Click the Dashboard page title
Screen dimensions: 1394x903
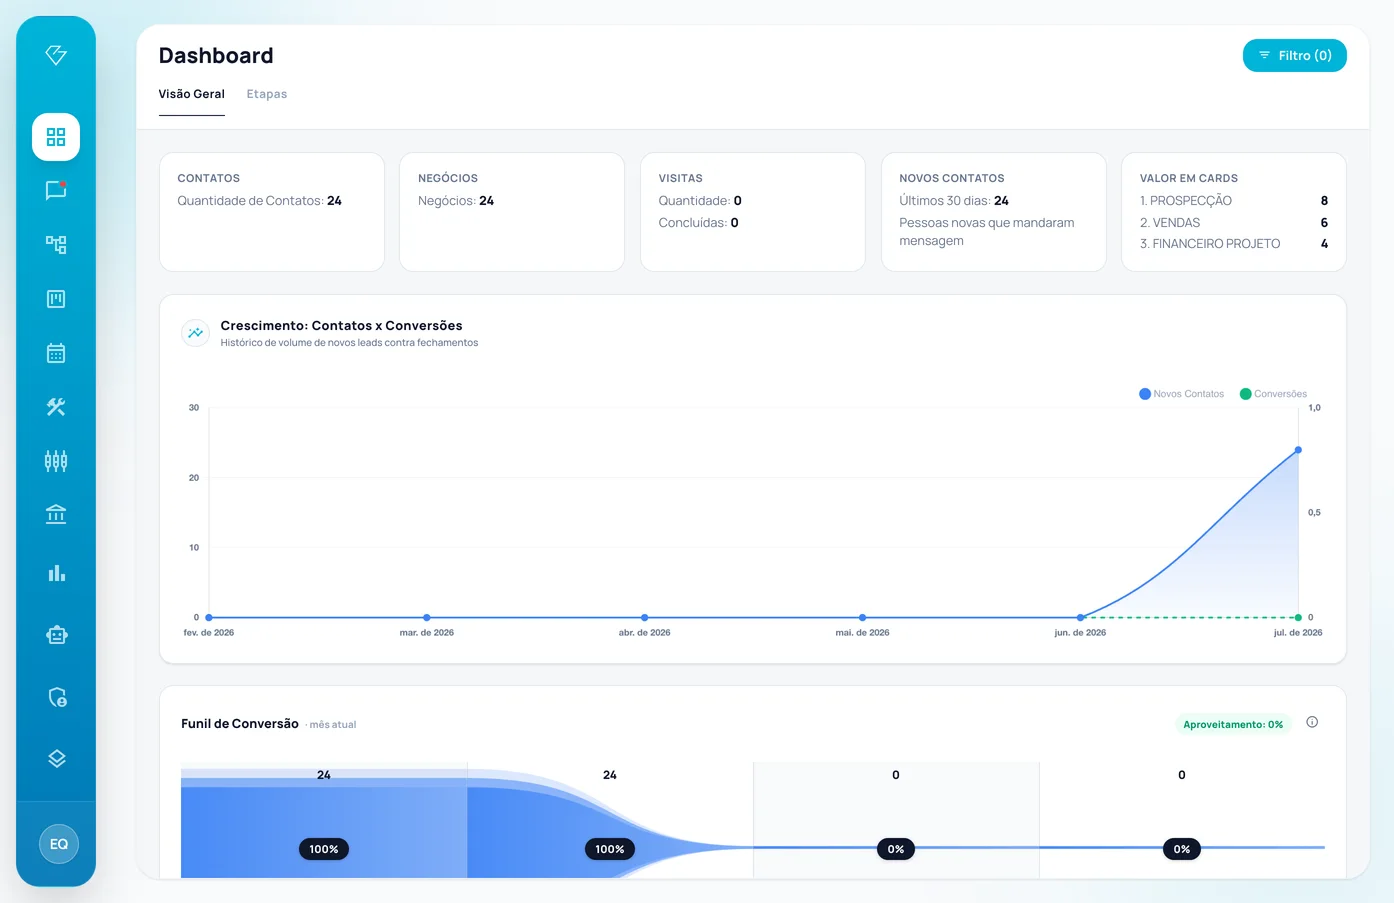point(216,56)
